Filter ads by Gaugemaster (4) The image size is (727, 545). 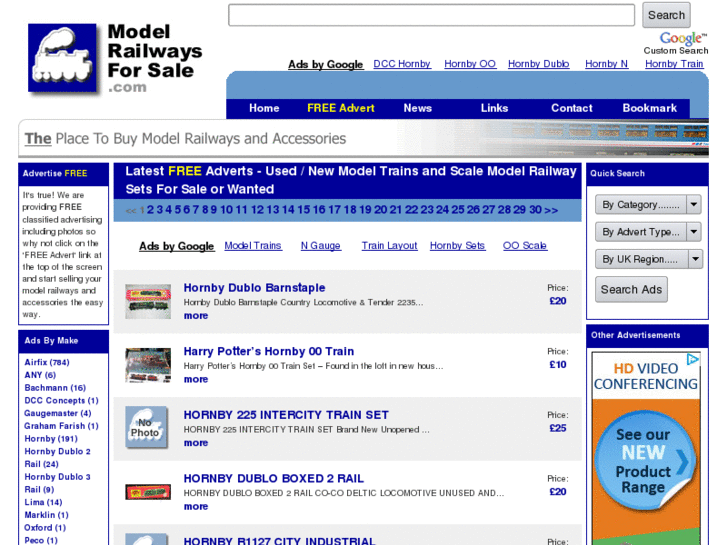(x=57, y=413)
